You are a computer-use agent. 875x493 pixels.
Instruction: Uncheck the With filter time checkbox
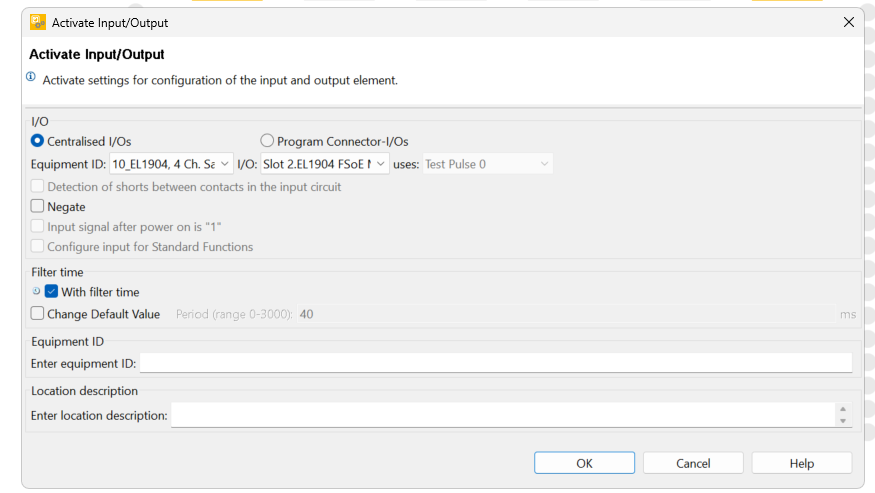click(51, 291)
